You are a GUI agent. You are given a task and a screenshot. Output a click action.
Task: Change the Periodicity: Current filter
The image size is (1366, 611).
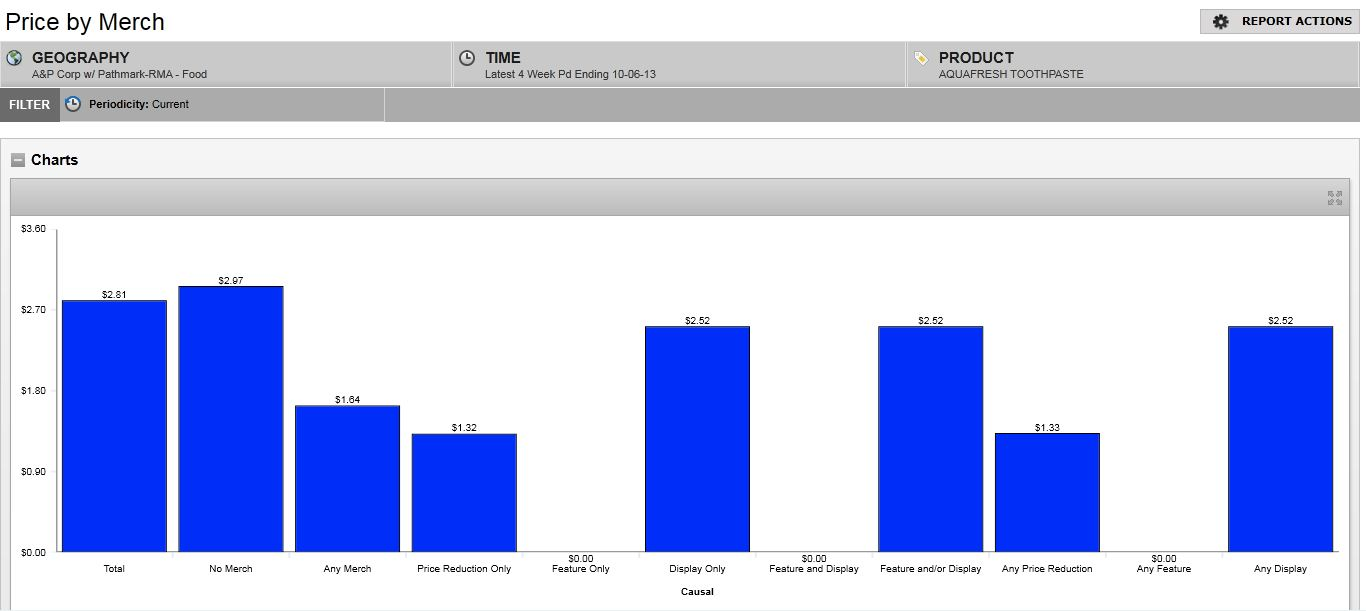[x=138, y=104]
